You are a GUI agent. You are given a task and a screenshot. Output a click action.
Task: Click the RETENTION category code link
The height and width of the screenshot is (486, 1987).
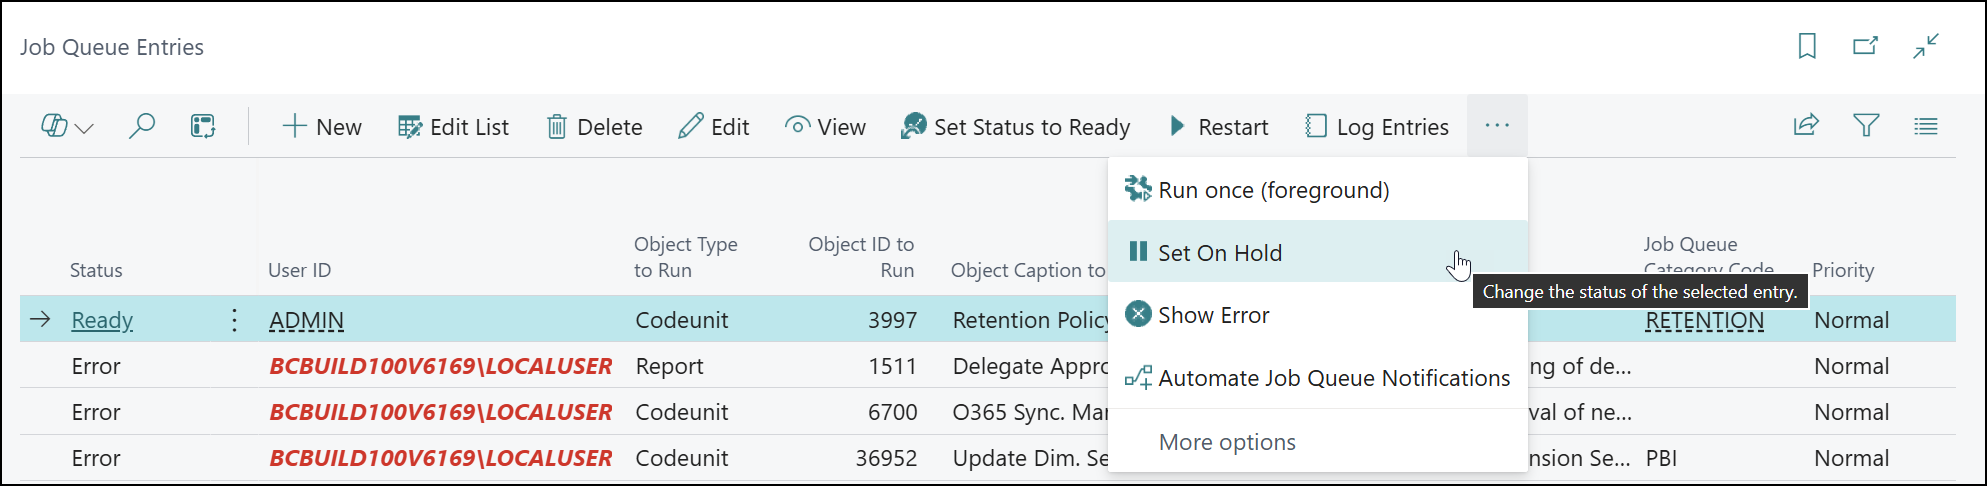coord(1704,320)
